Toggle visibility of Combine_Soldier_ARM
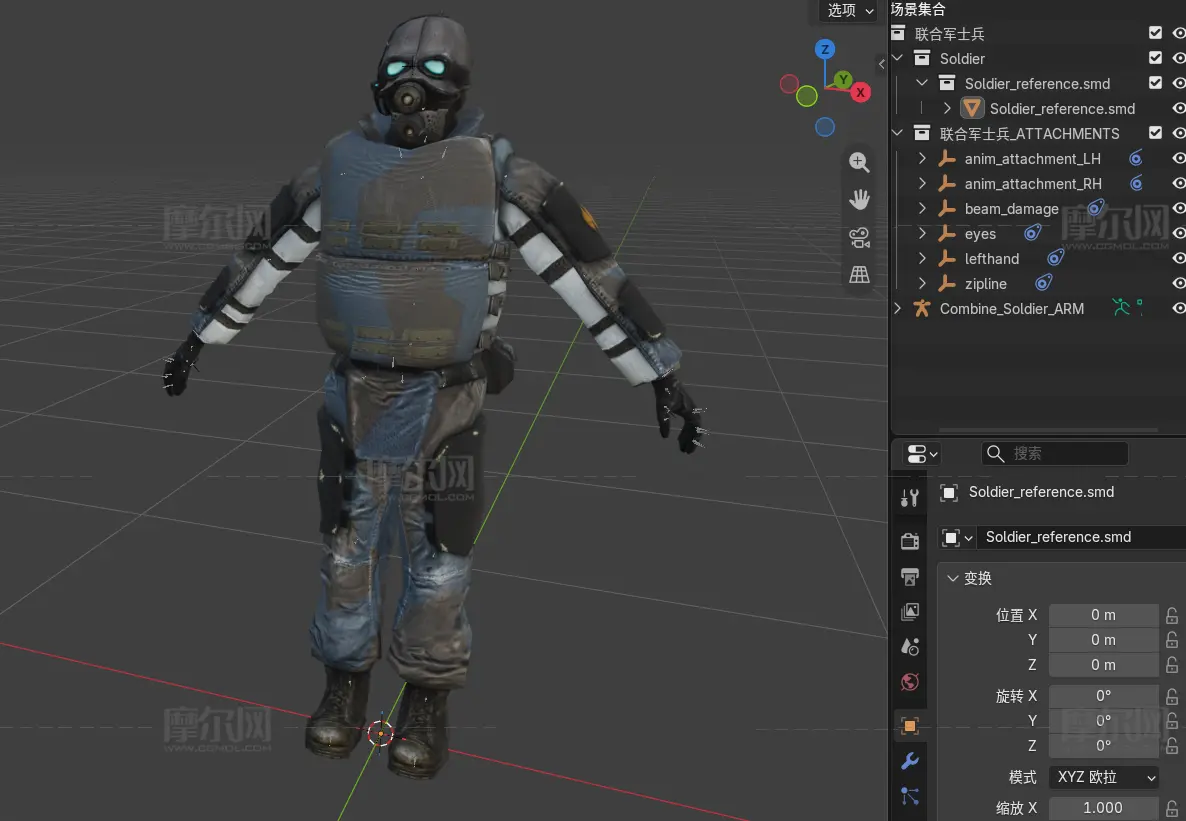This screenshot has height=821, width=1186. pyautogui.click(x=1178, y=308)
